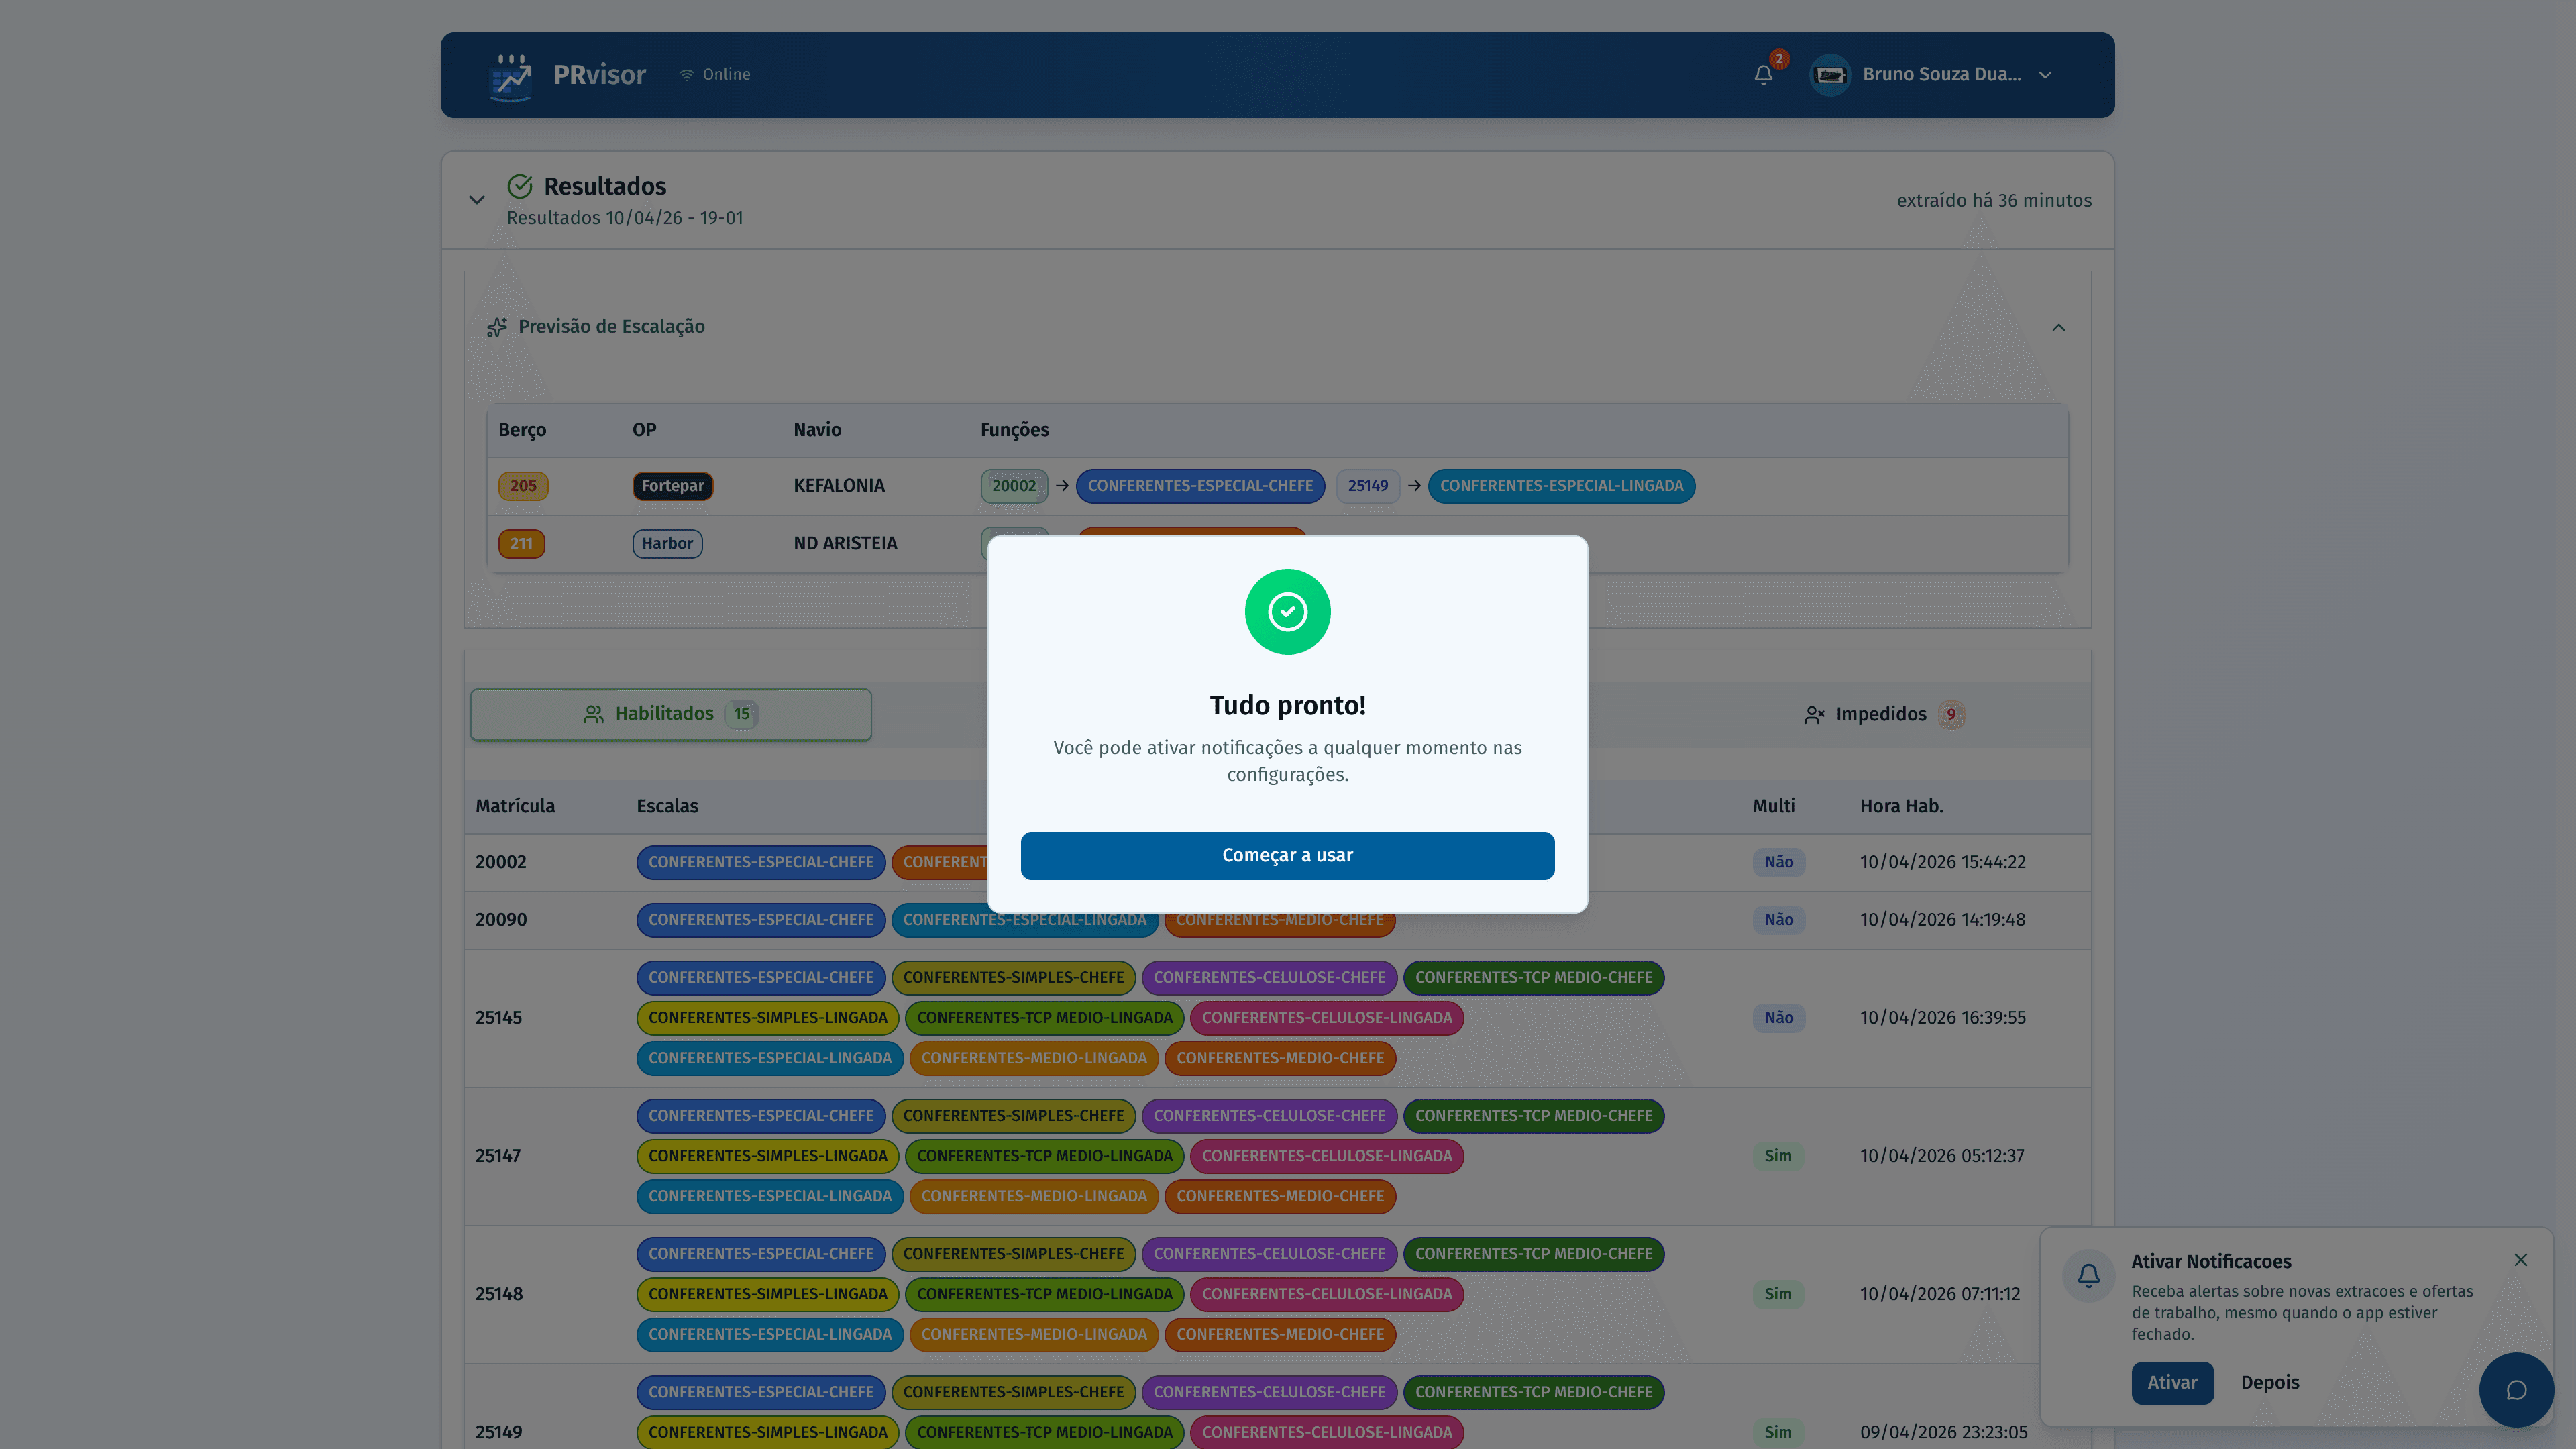Viewport: 2576px width, 1449px height.
Task: Close the Ativar Notificacoes popup
Action: tap(2520, 1260)
